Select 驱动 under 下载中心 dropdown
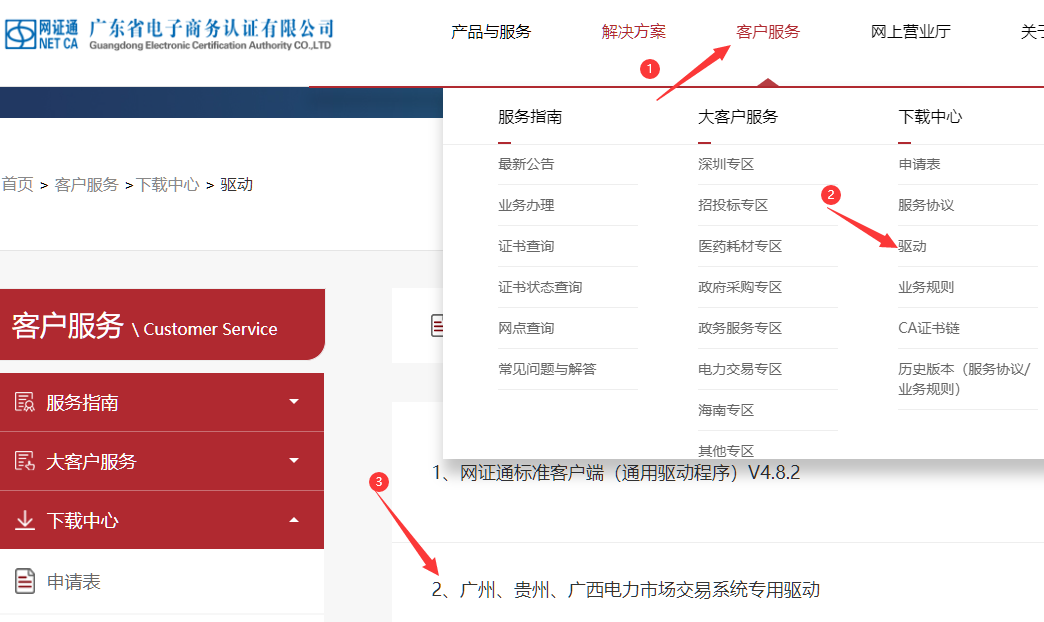1044x622 pixels. 912,246
